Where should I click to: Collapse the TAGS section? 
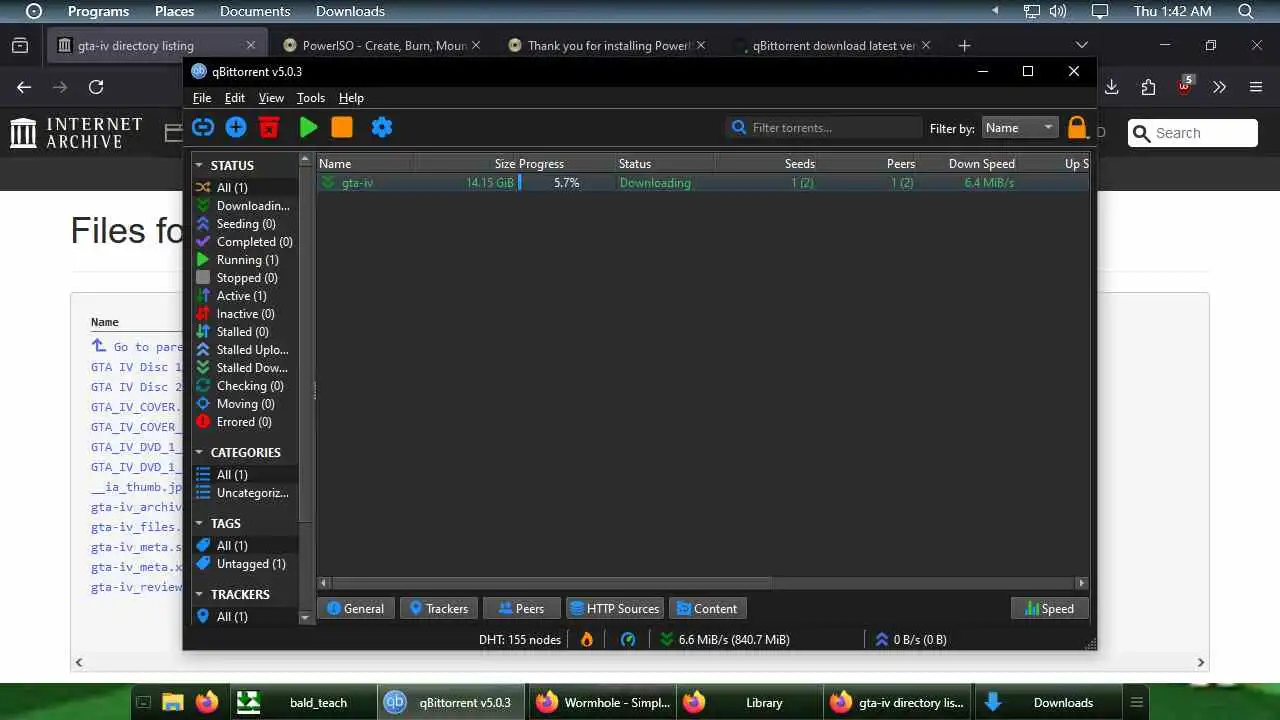[199, 523]
